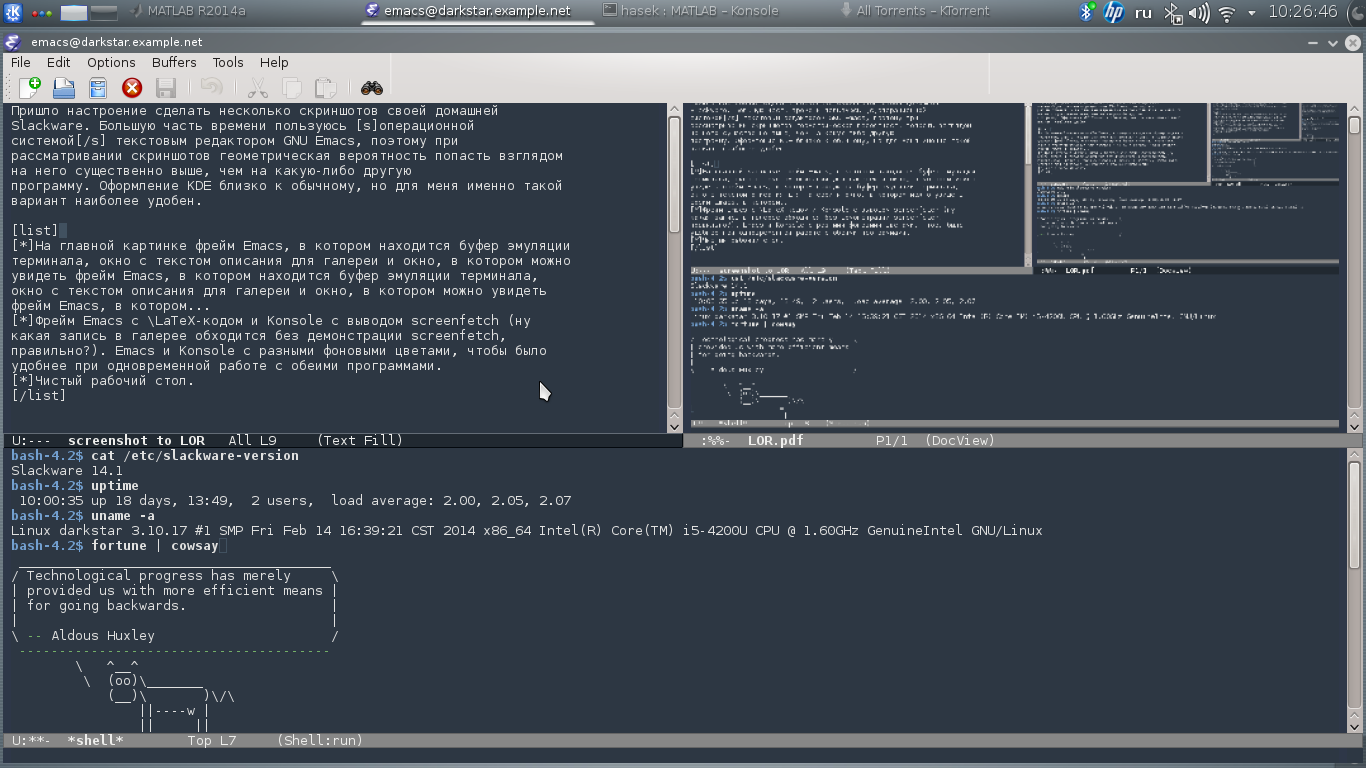This screenshot has width=1366, height=768.
Task: Open the Buffers menu
Action: click(174, 62)
